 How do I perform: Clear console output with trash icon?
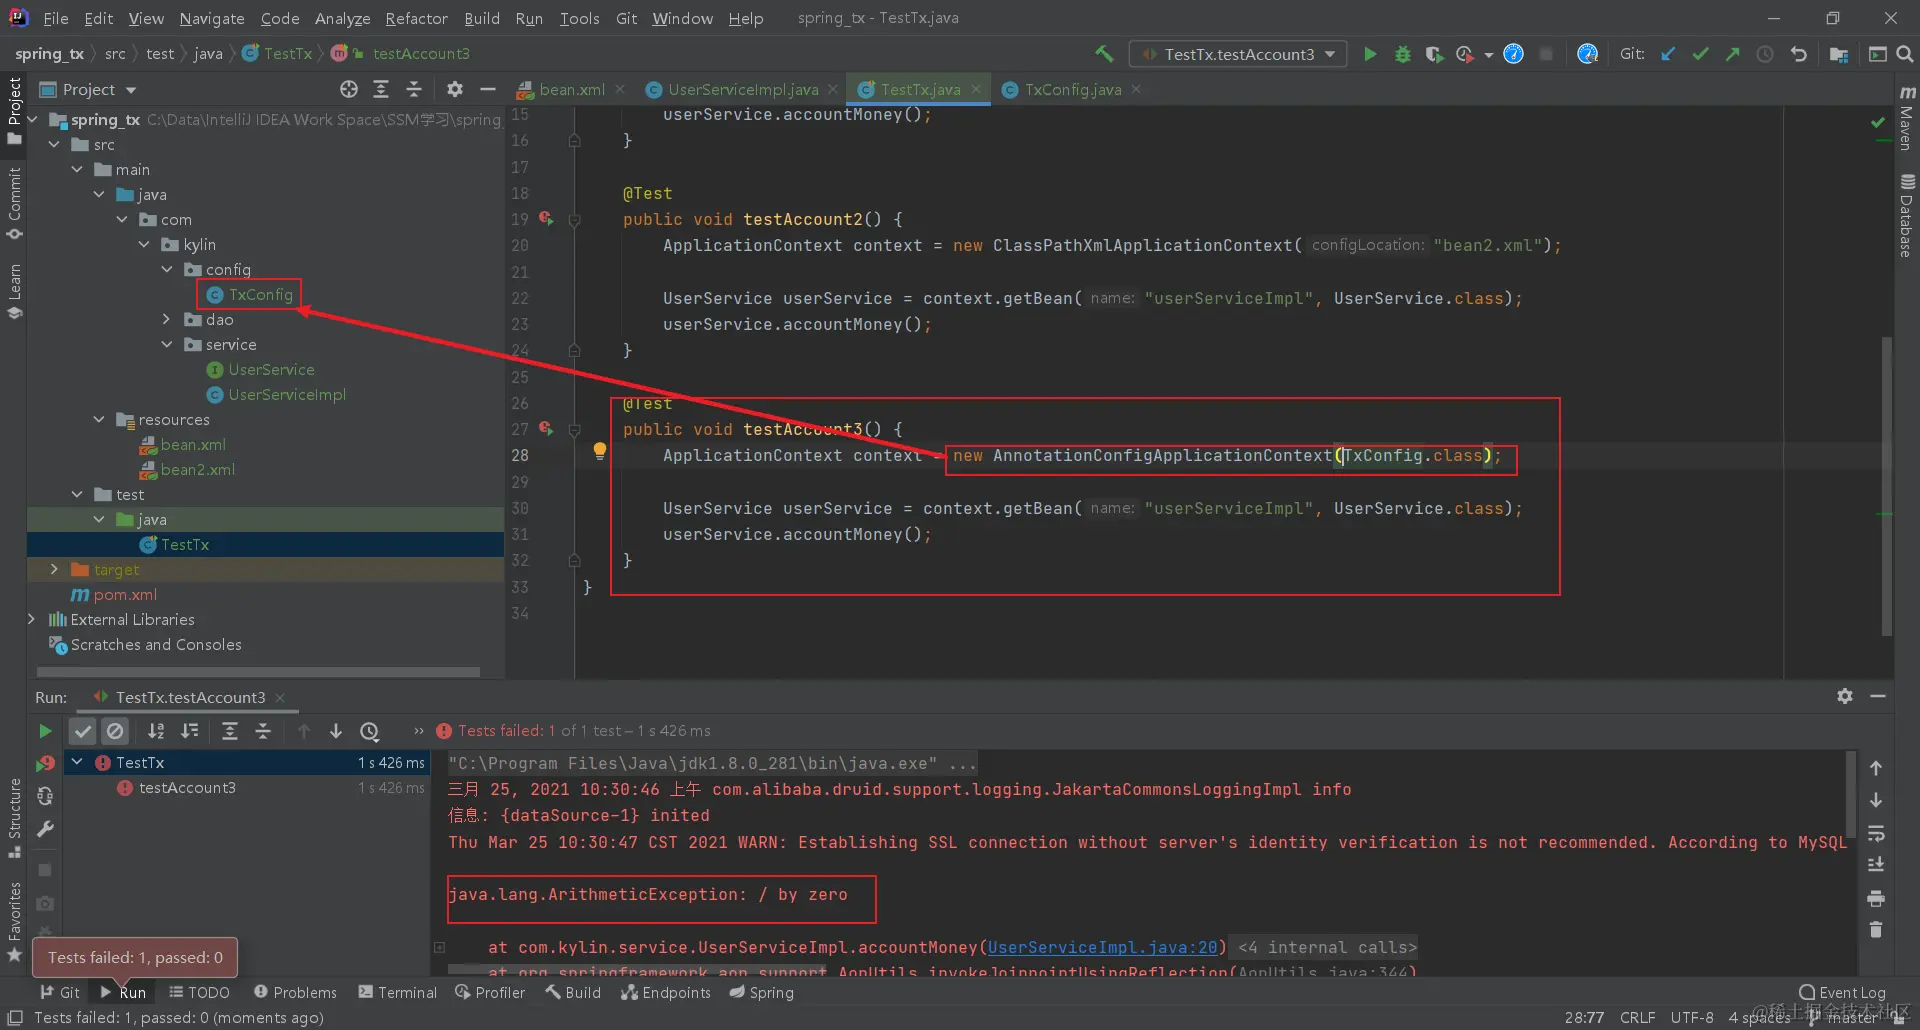coord(1876,930)
